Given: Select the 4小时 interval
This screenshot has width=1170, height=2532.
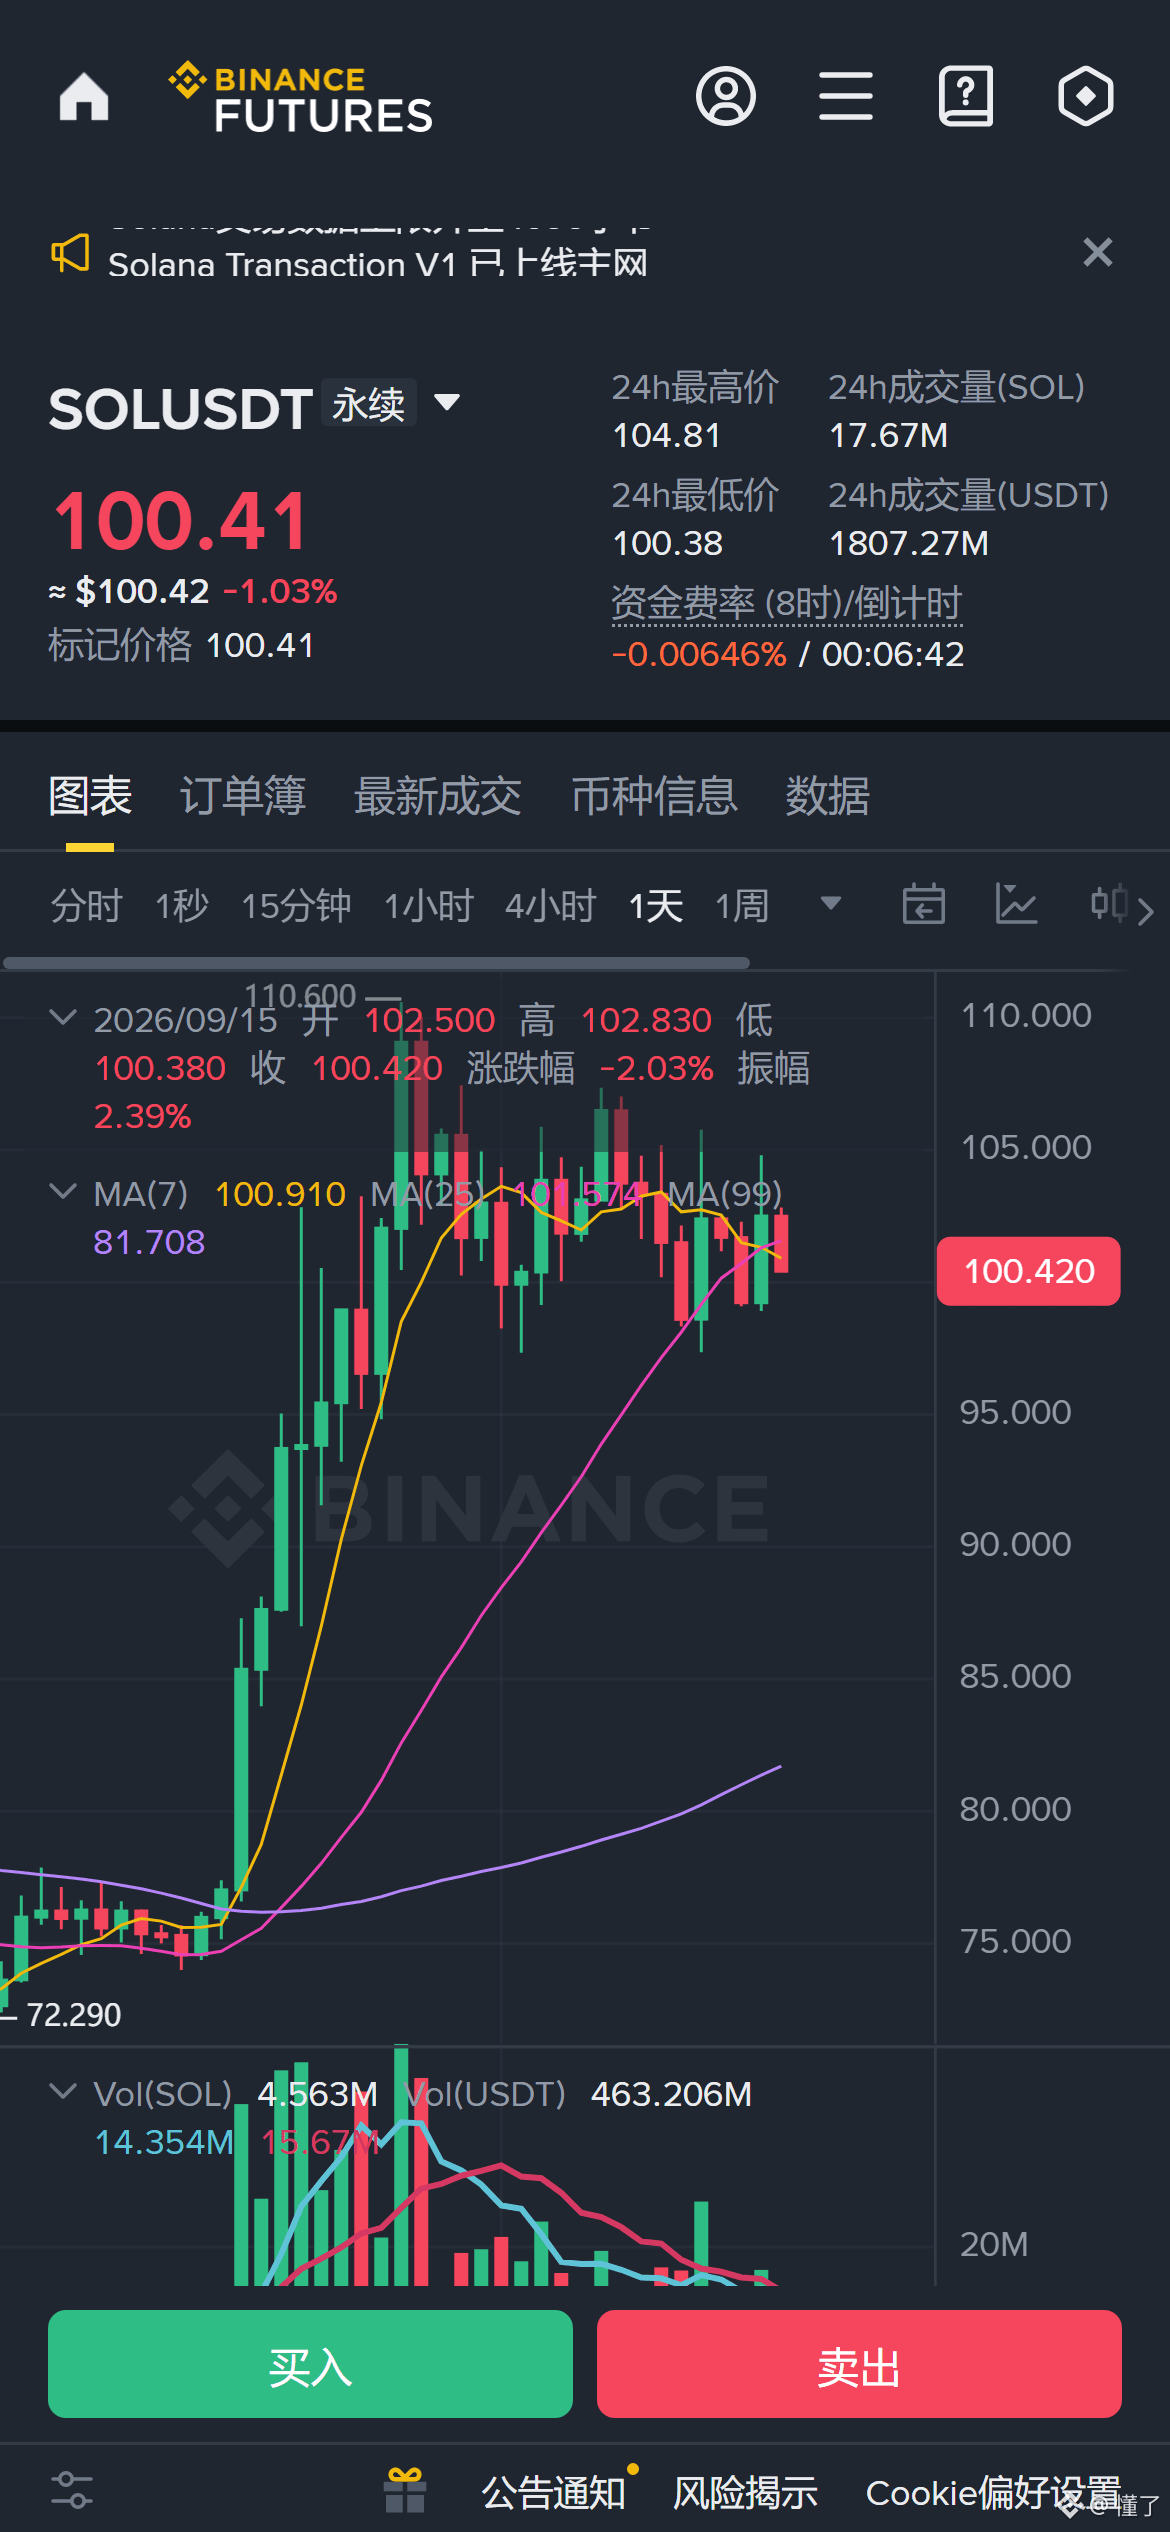Looking at the screenshot, I should 551,906.
